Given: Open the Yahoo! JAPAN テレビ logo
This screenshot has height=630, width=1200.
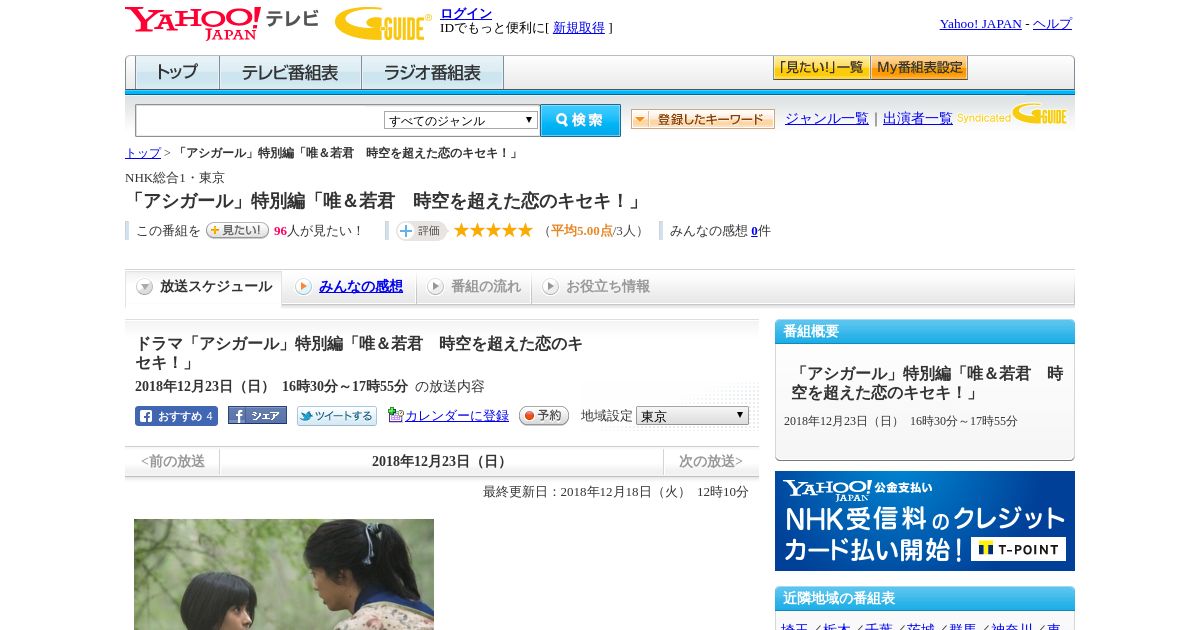Looking at the screenshot, I should coord(222,23).
